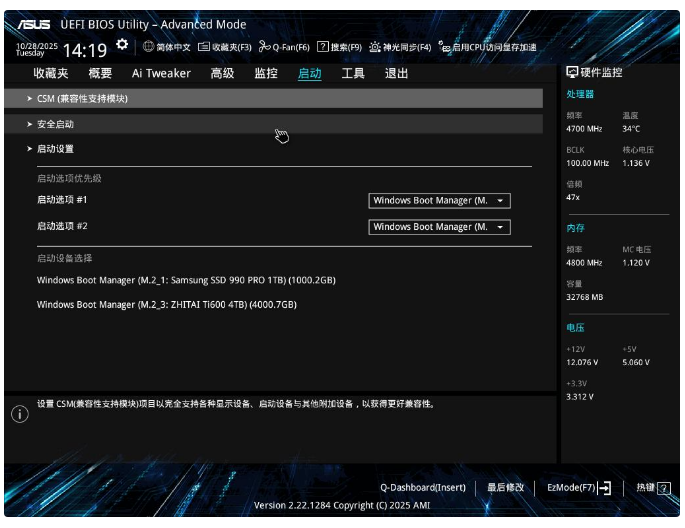Viewport: 685px width, 528px height.
Task: Click the 热键 hotkey question mark icon
Action: (x=664, y=488)
